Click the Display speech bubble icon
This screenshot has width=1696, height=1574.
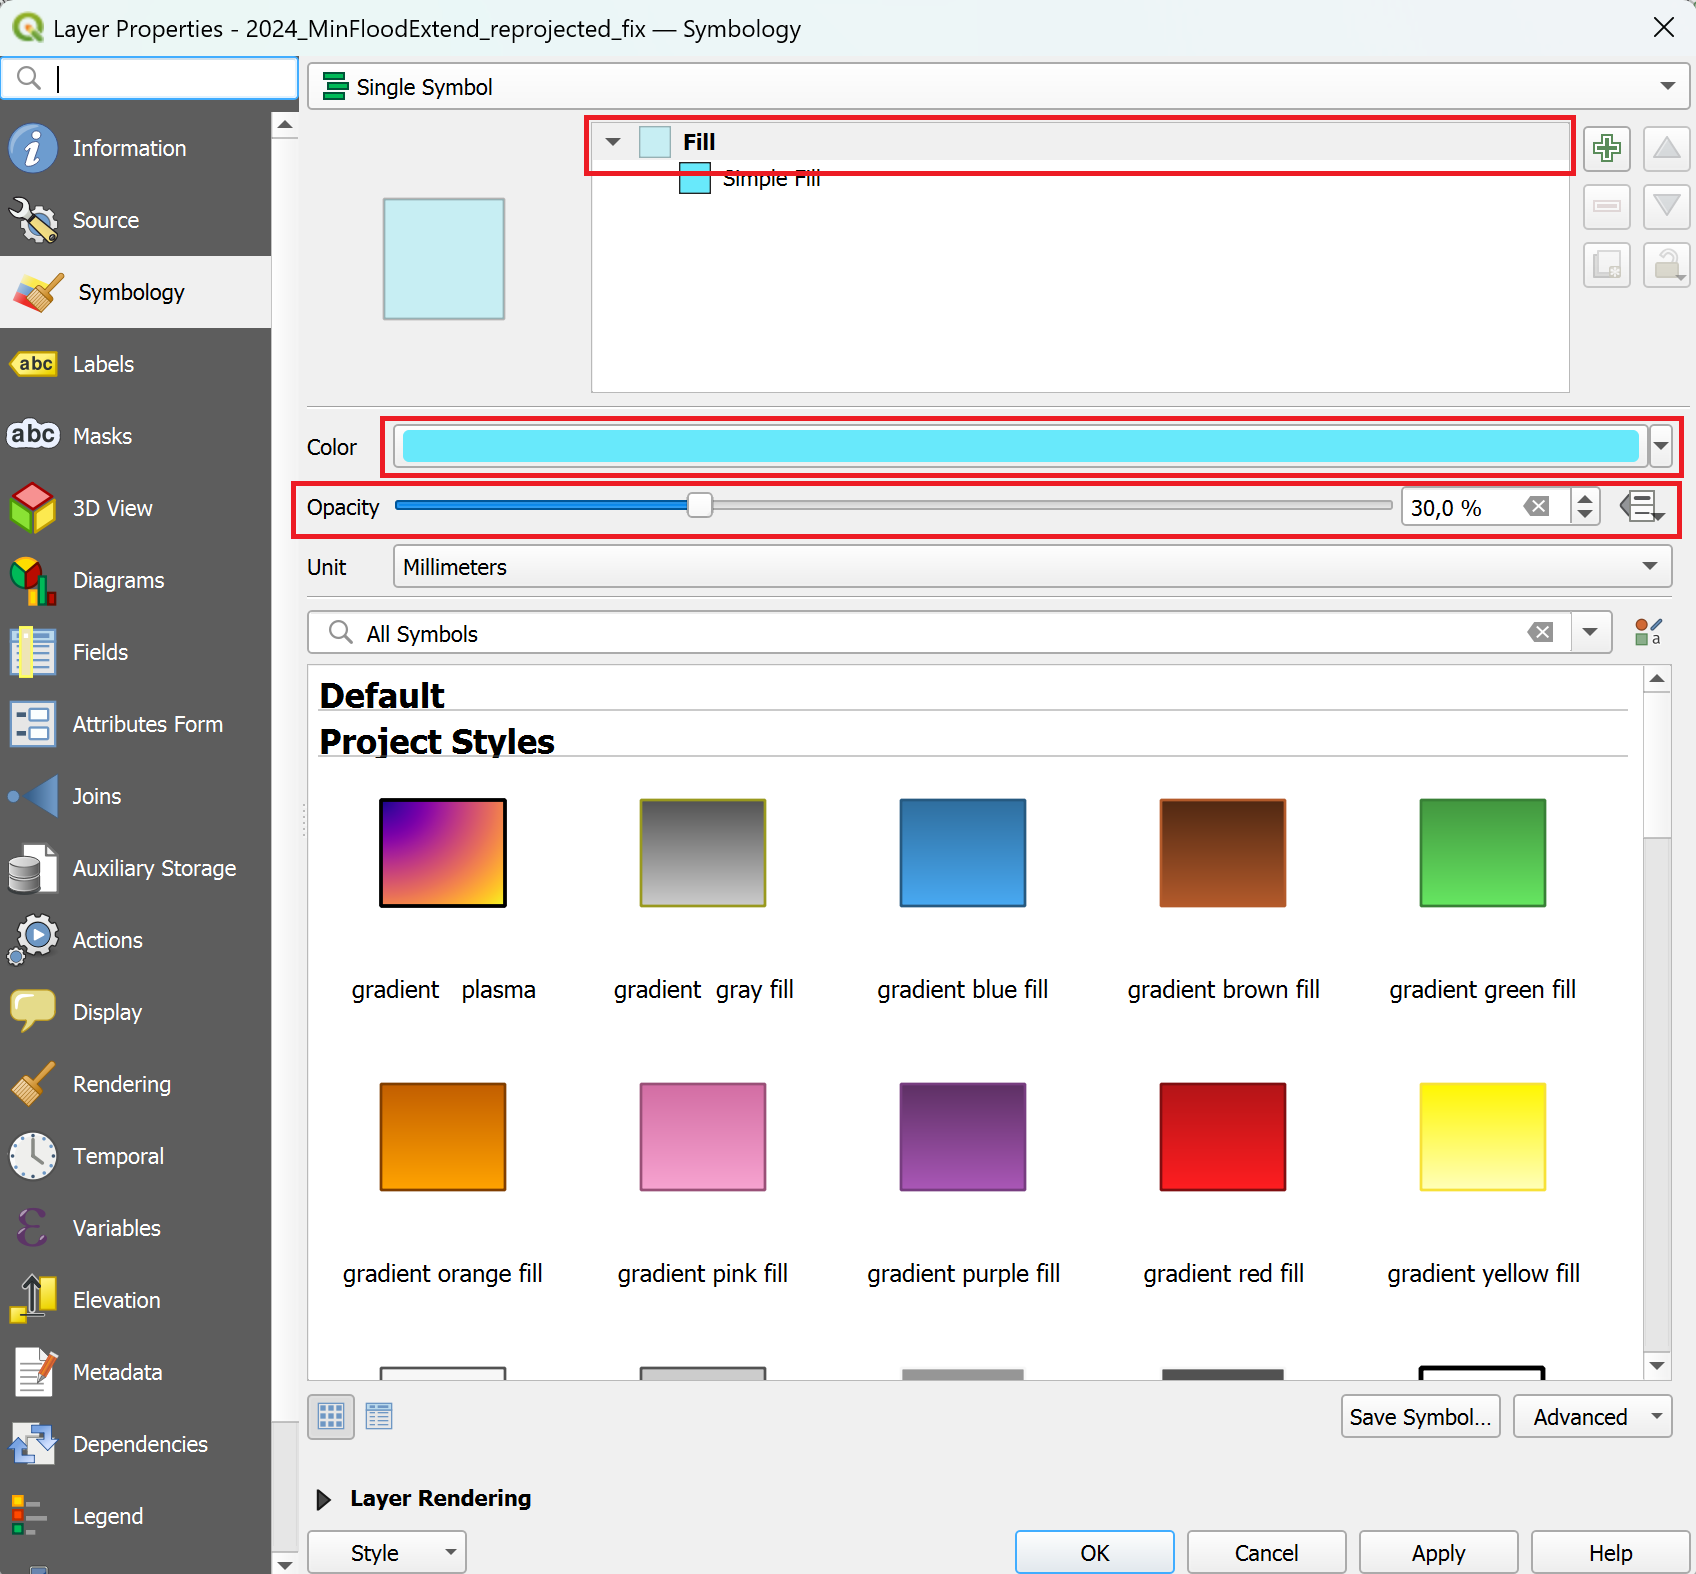[x=33, y=1012]
